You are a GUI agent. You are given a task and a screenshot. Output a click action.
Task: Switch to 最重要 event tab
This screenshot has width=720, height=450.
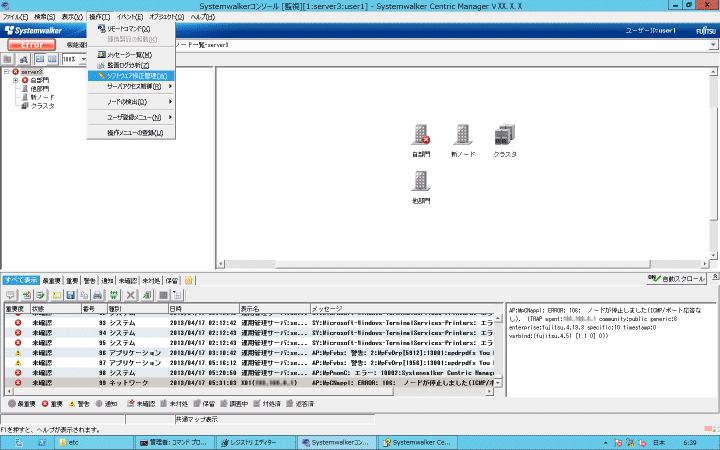[x=51, y=281]
